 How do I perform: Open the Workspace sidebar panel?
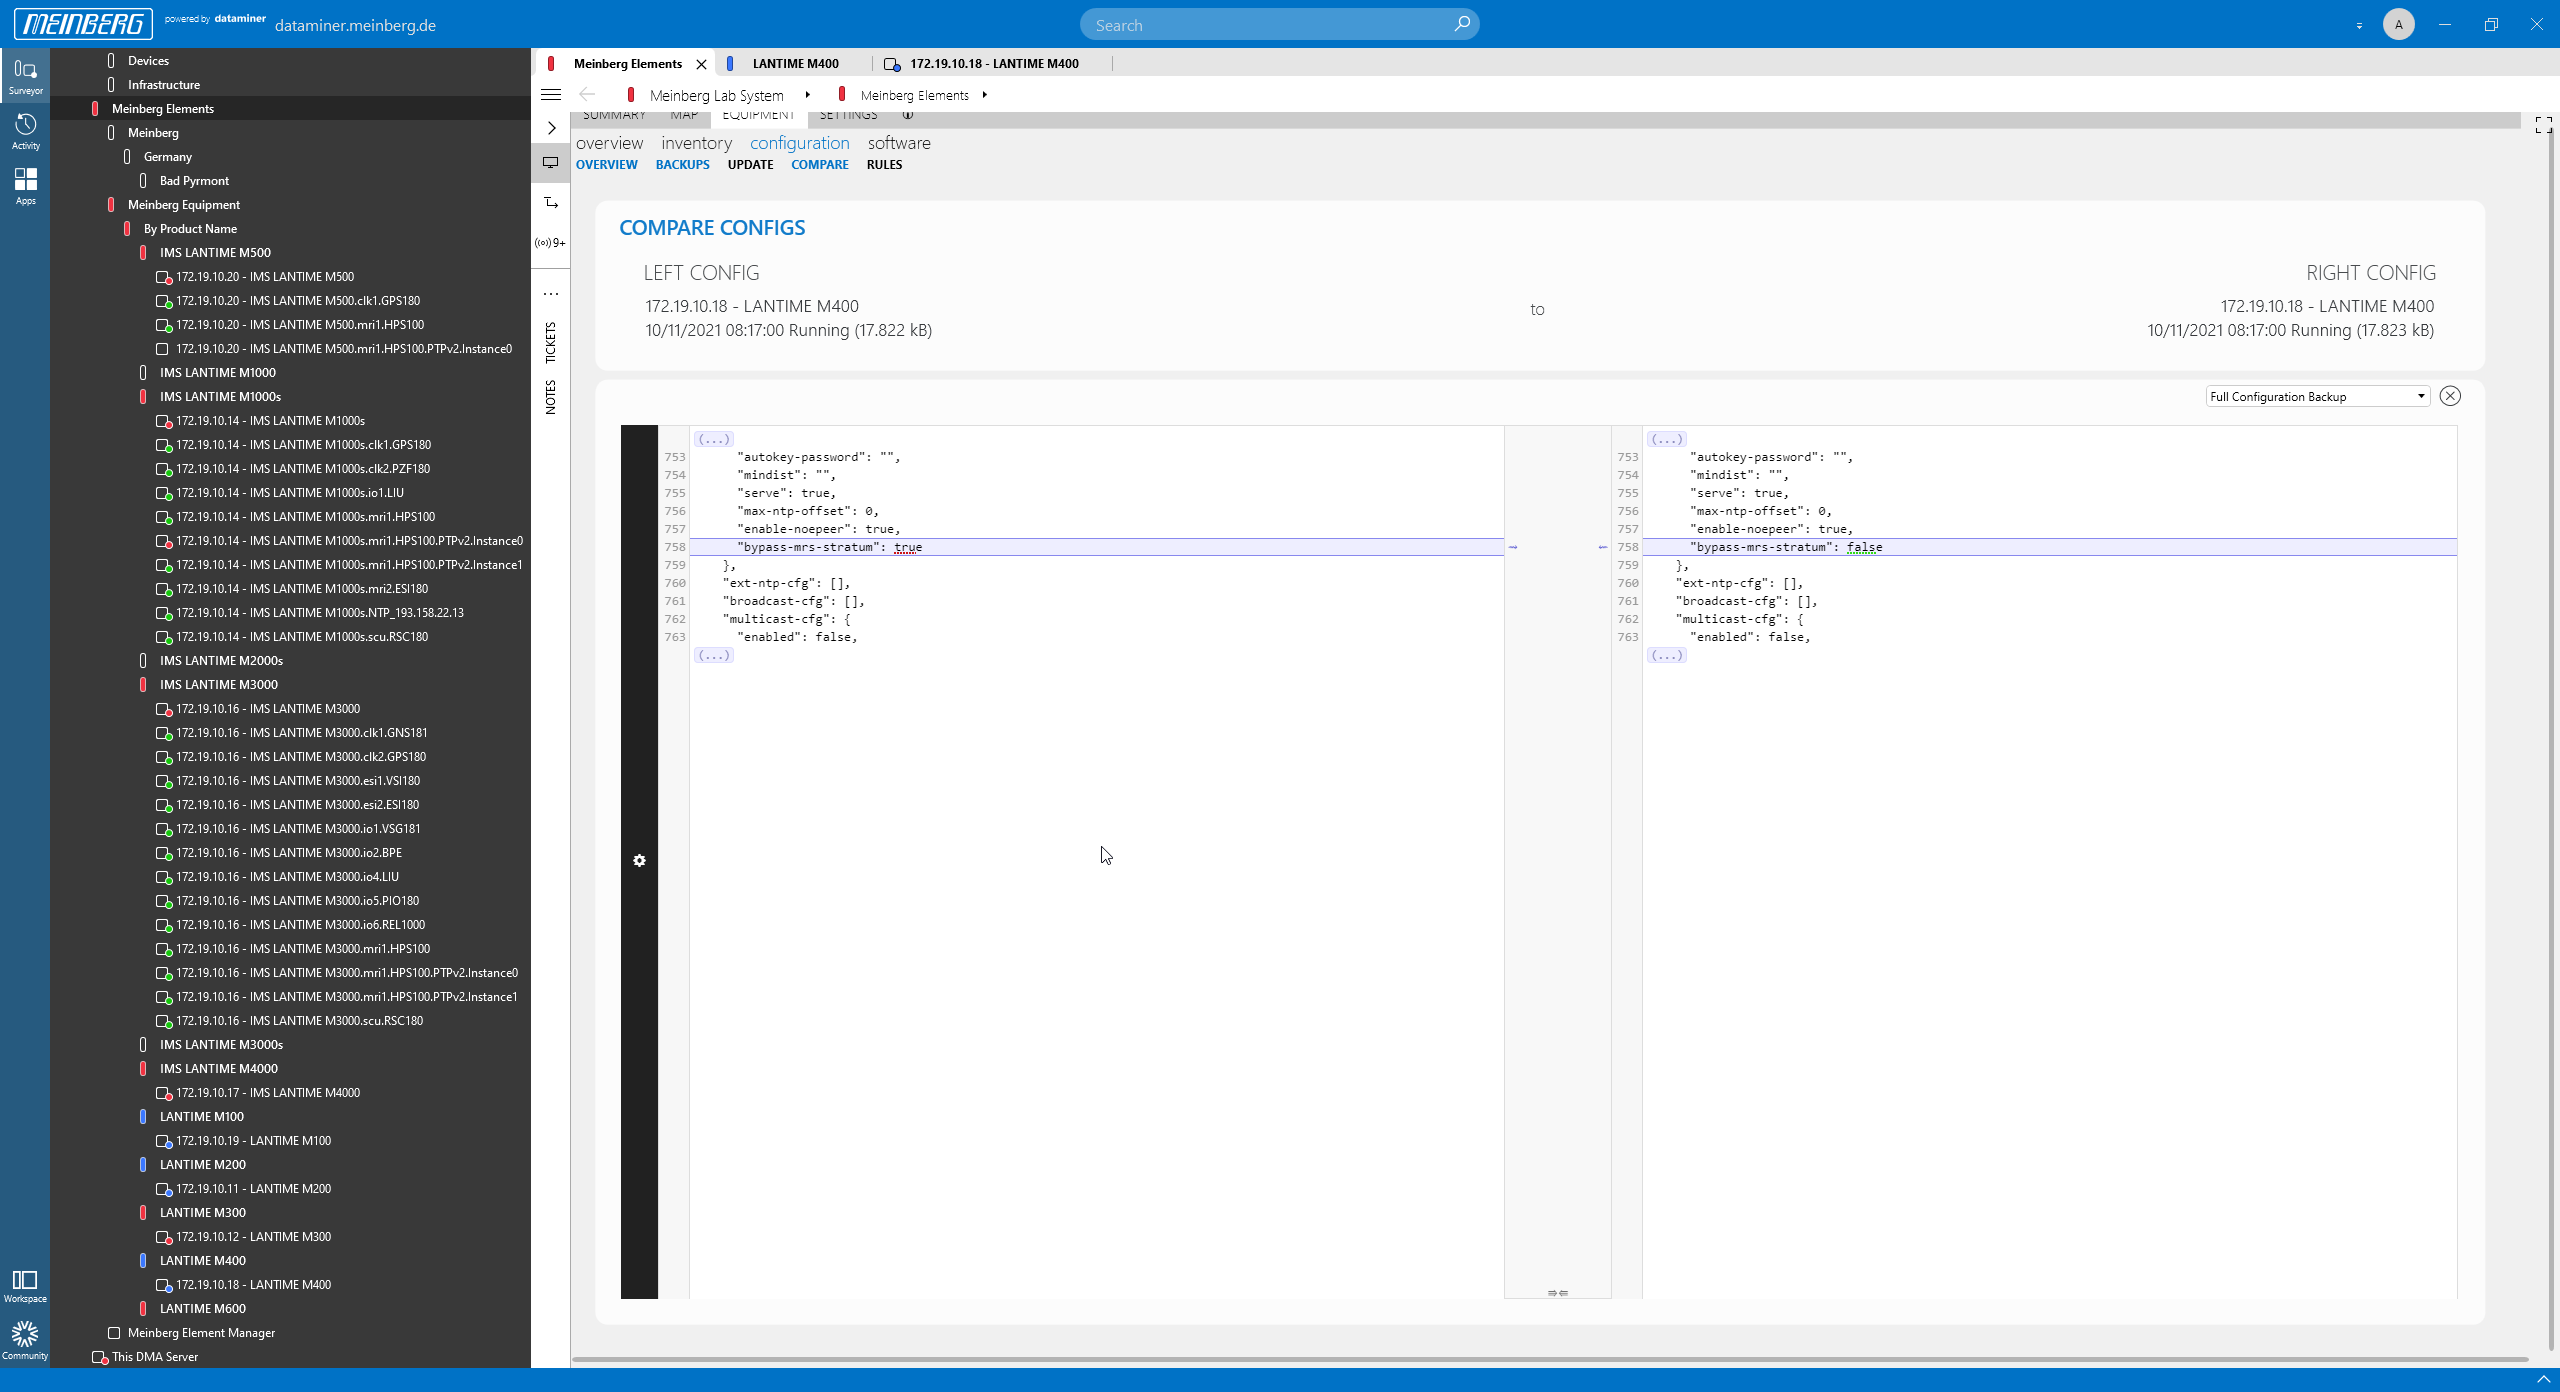[25, 1286]
